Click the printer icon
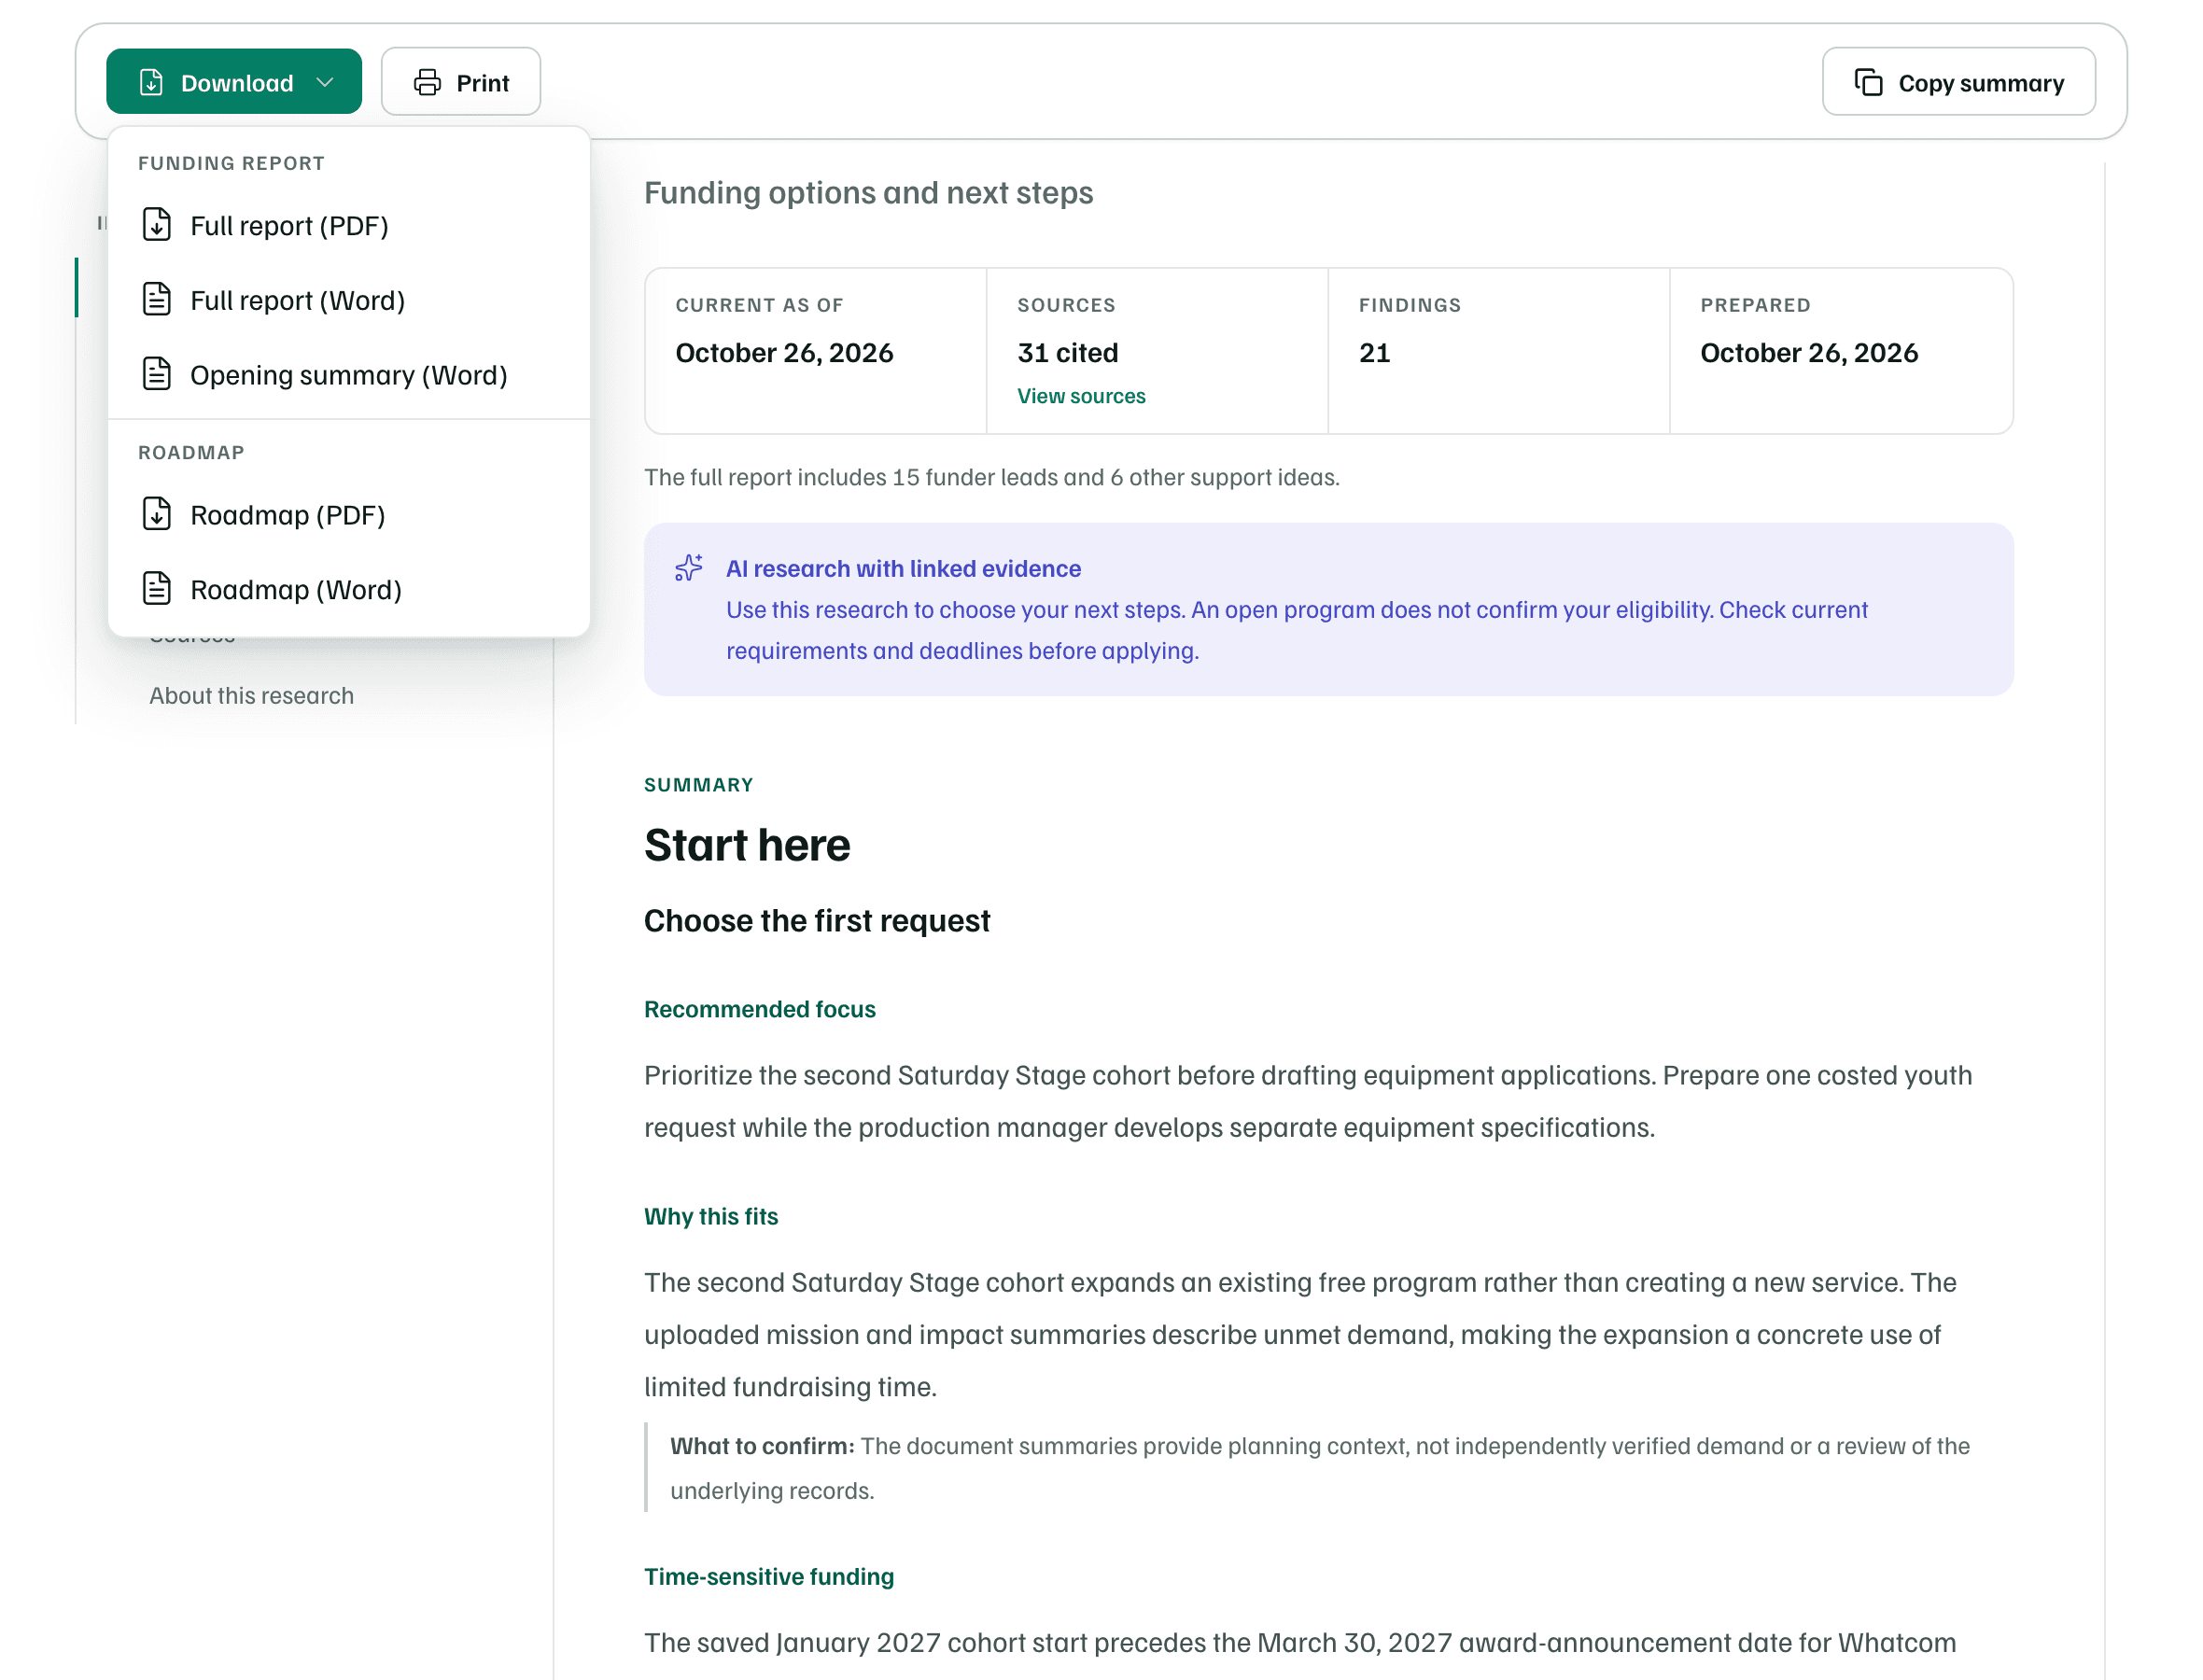 click(427, 83)
